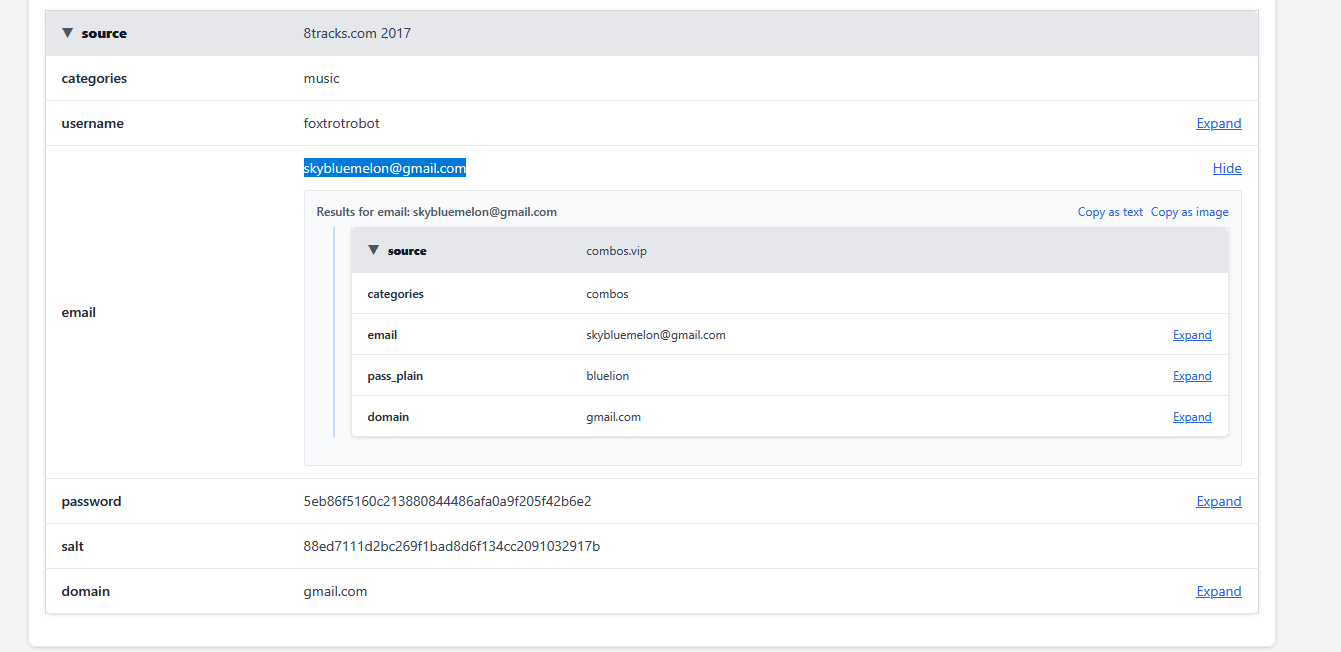Click the combos.vip source header text

(616, 251)
